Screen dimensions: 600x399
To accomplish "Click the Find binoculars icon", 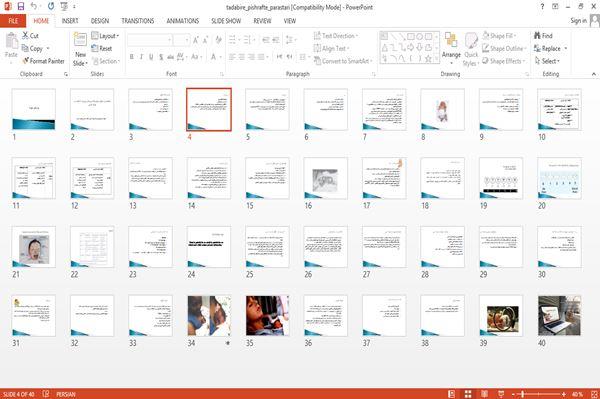I will pos(537,36).
